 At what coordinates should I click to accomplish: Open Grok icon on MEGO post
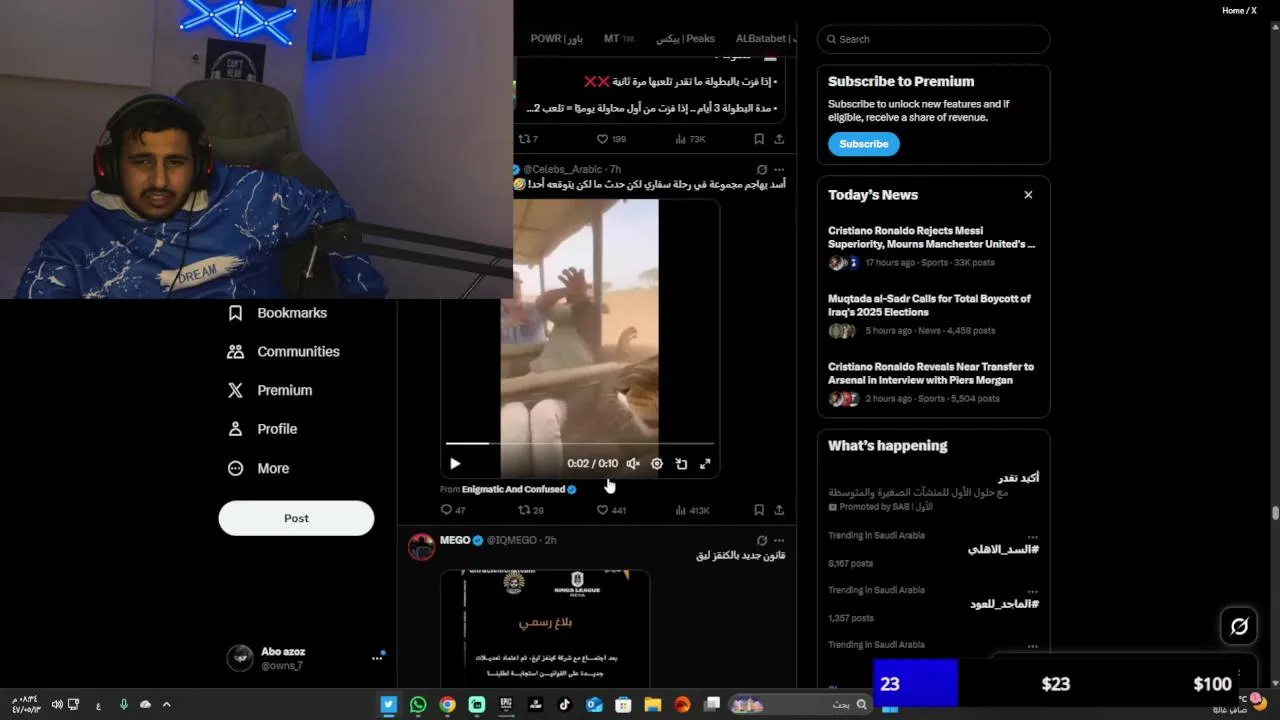[x=762, y=540]
